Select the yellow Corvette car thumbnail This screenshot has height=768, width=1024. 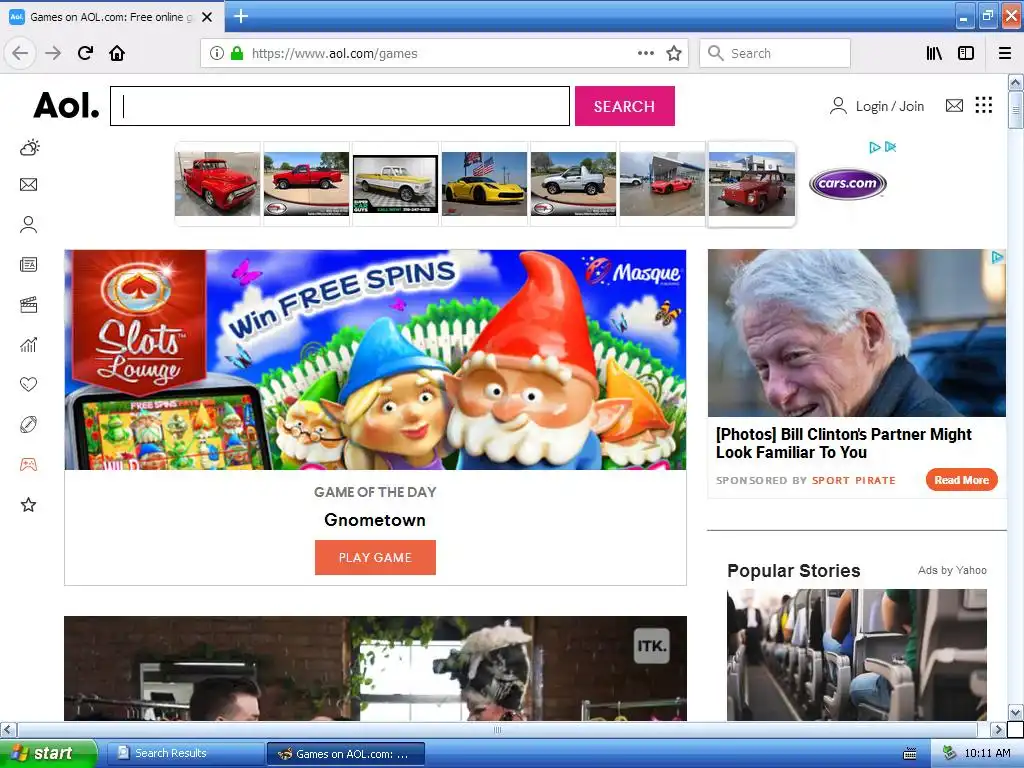point(484,184)
